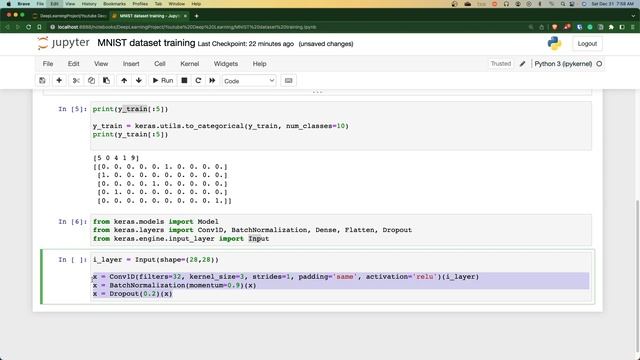This screenshot has height=360, width=640.
Task: Click into the In [5] code cell
Action: click(x=341, y=126)
